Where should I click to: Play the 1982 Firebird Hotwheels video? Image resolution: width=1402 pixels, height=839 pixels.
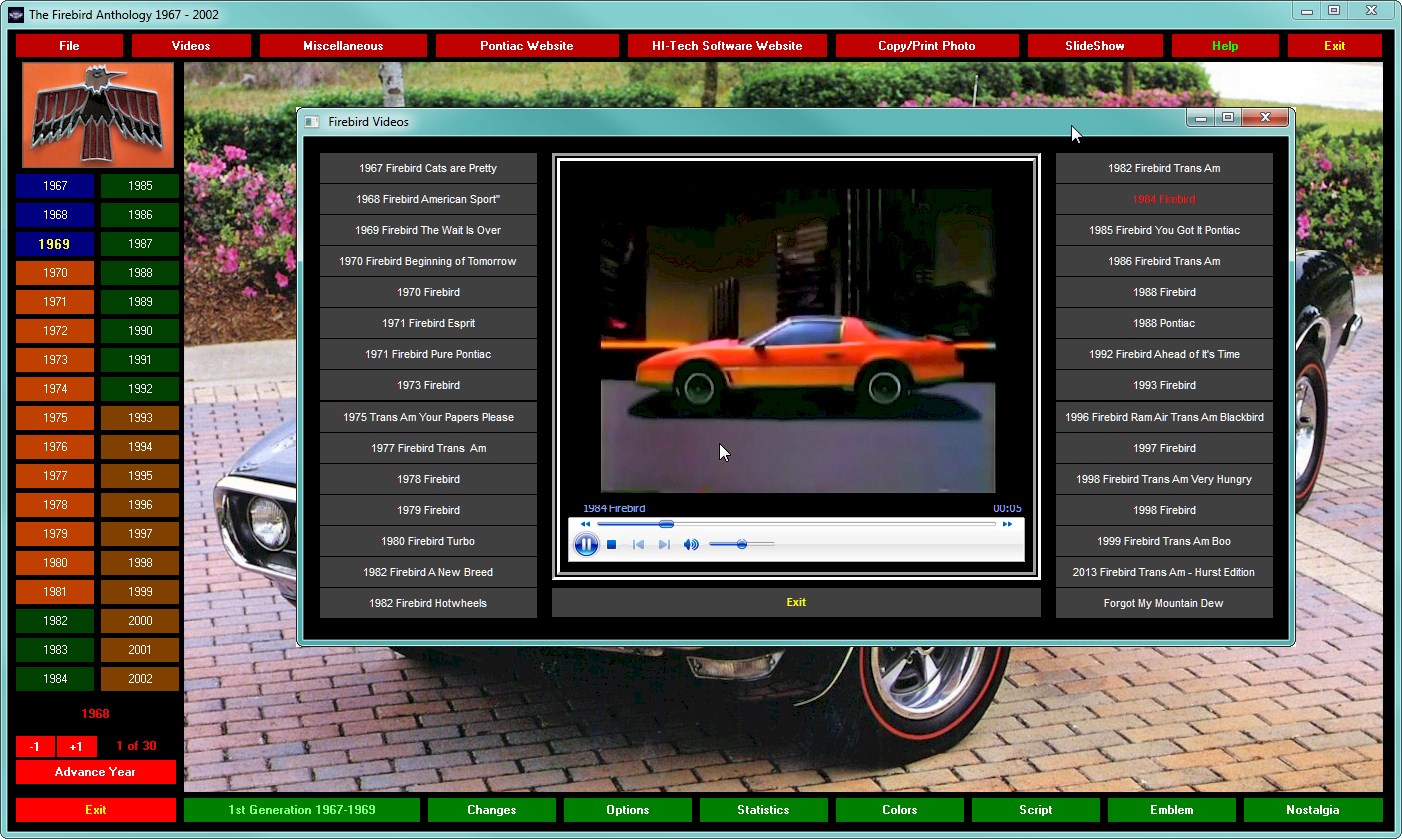(428, 603)
